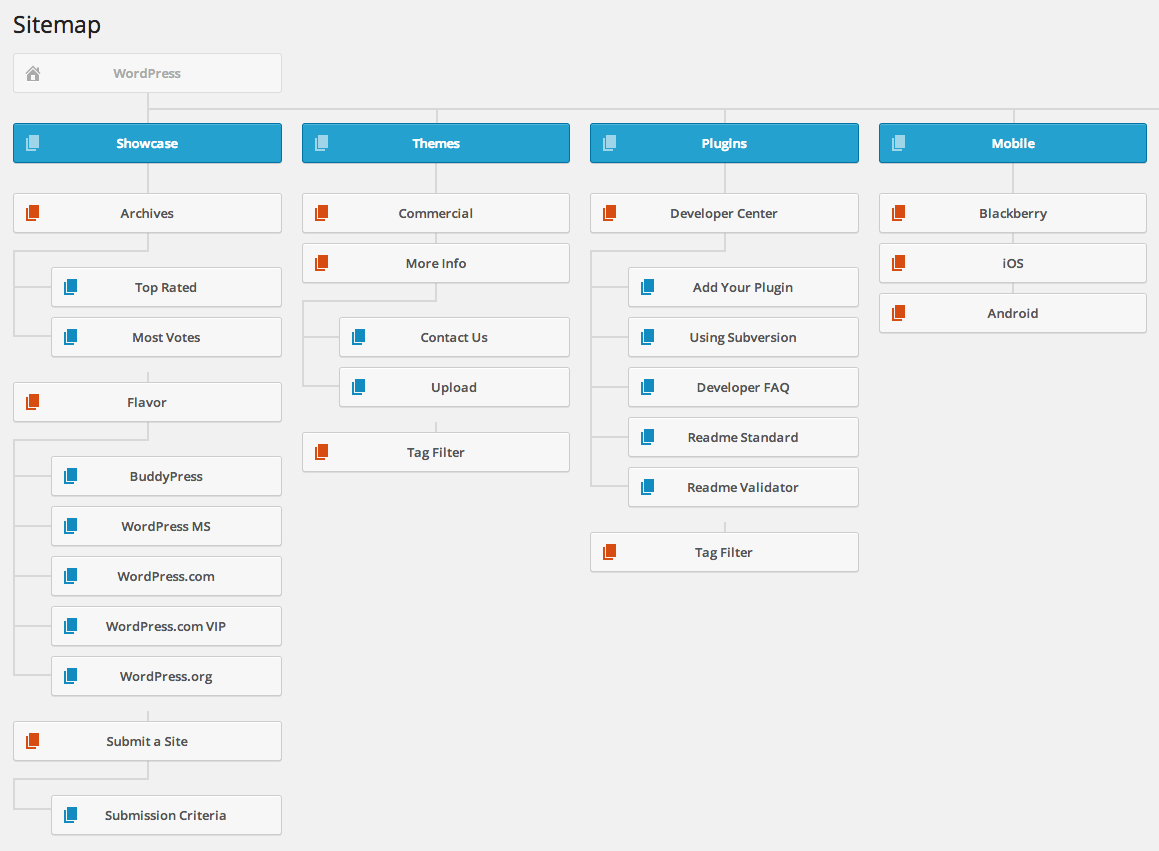The width and height of the screenshot is (1159, 851).
Task: Click the orange icon on iOS node
Action: (x=899, y=263)
